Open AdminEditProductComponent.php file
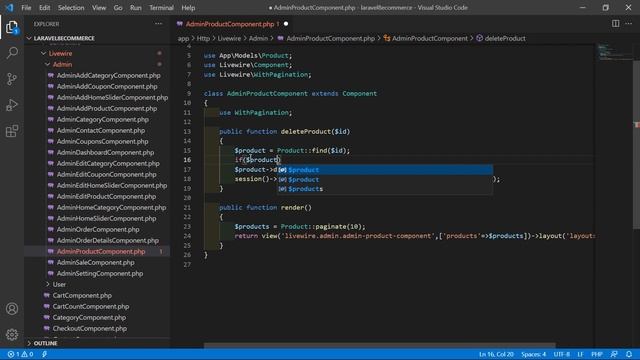640x360 pixels. tap(106, 196)
